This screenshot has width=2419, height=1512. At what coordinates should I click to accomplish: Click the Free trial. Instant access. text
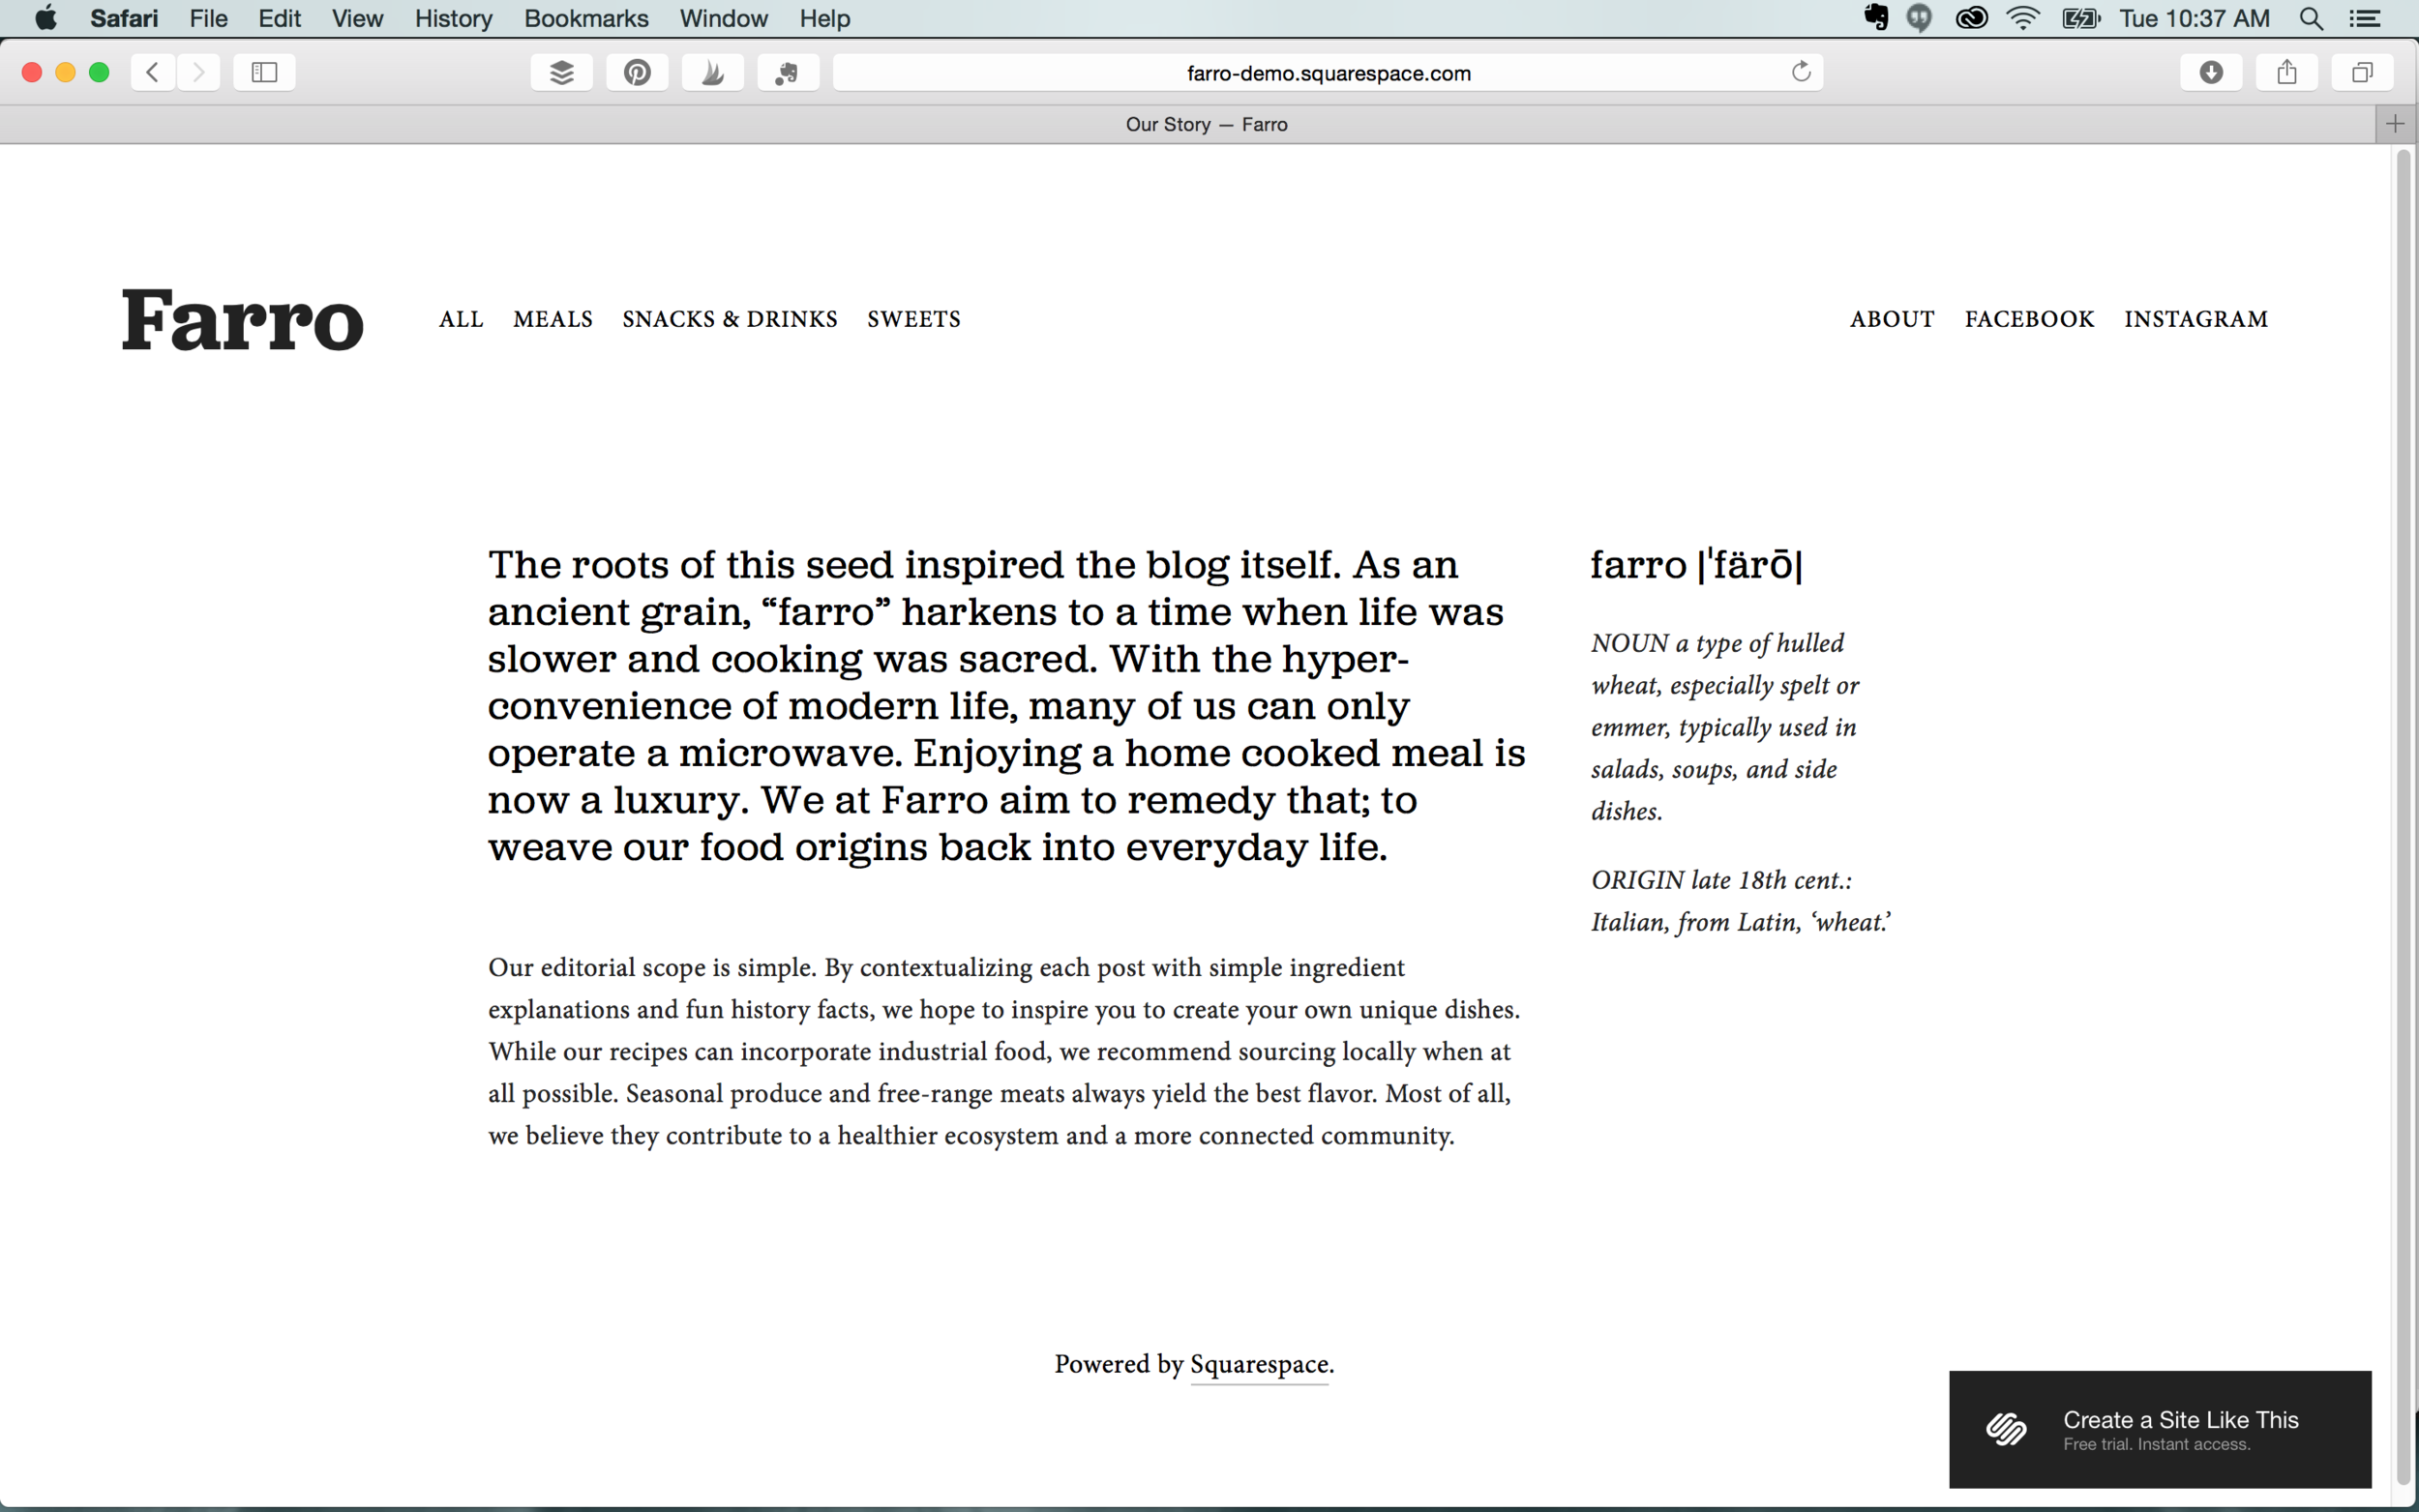(x=2157, y=1445)
